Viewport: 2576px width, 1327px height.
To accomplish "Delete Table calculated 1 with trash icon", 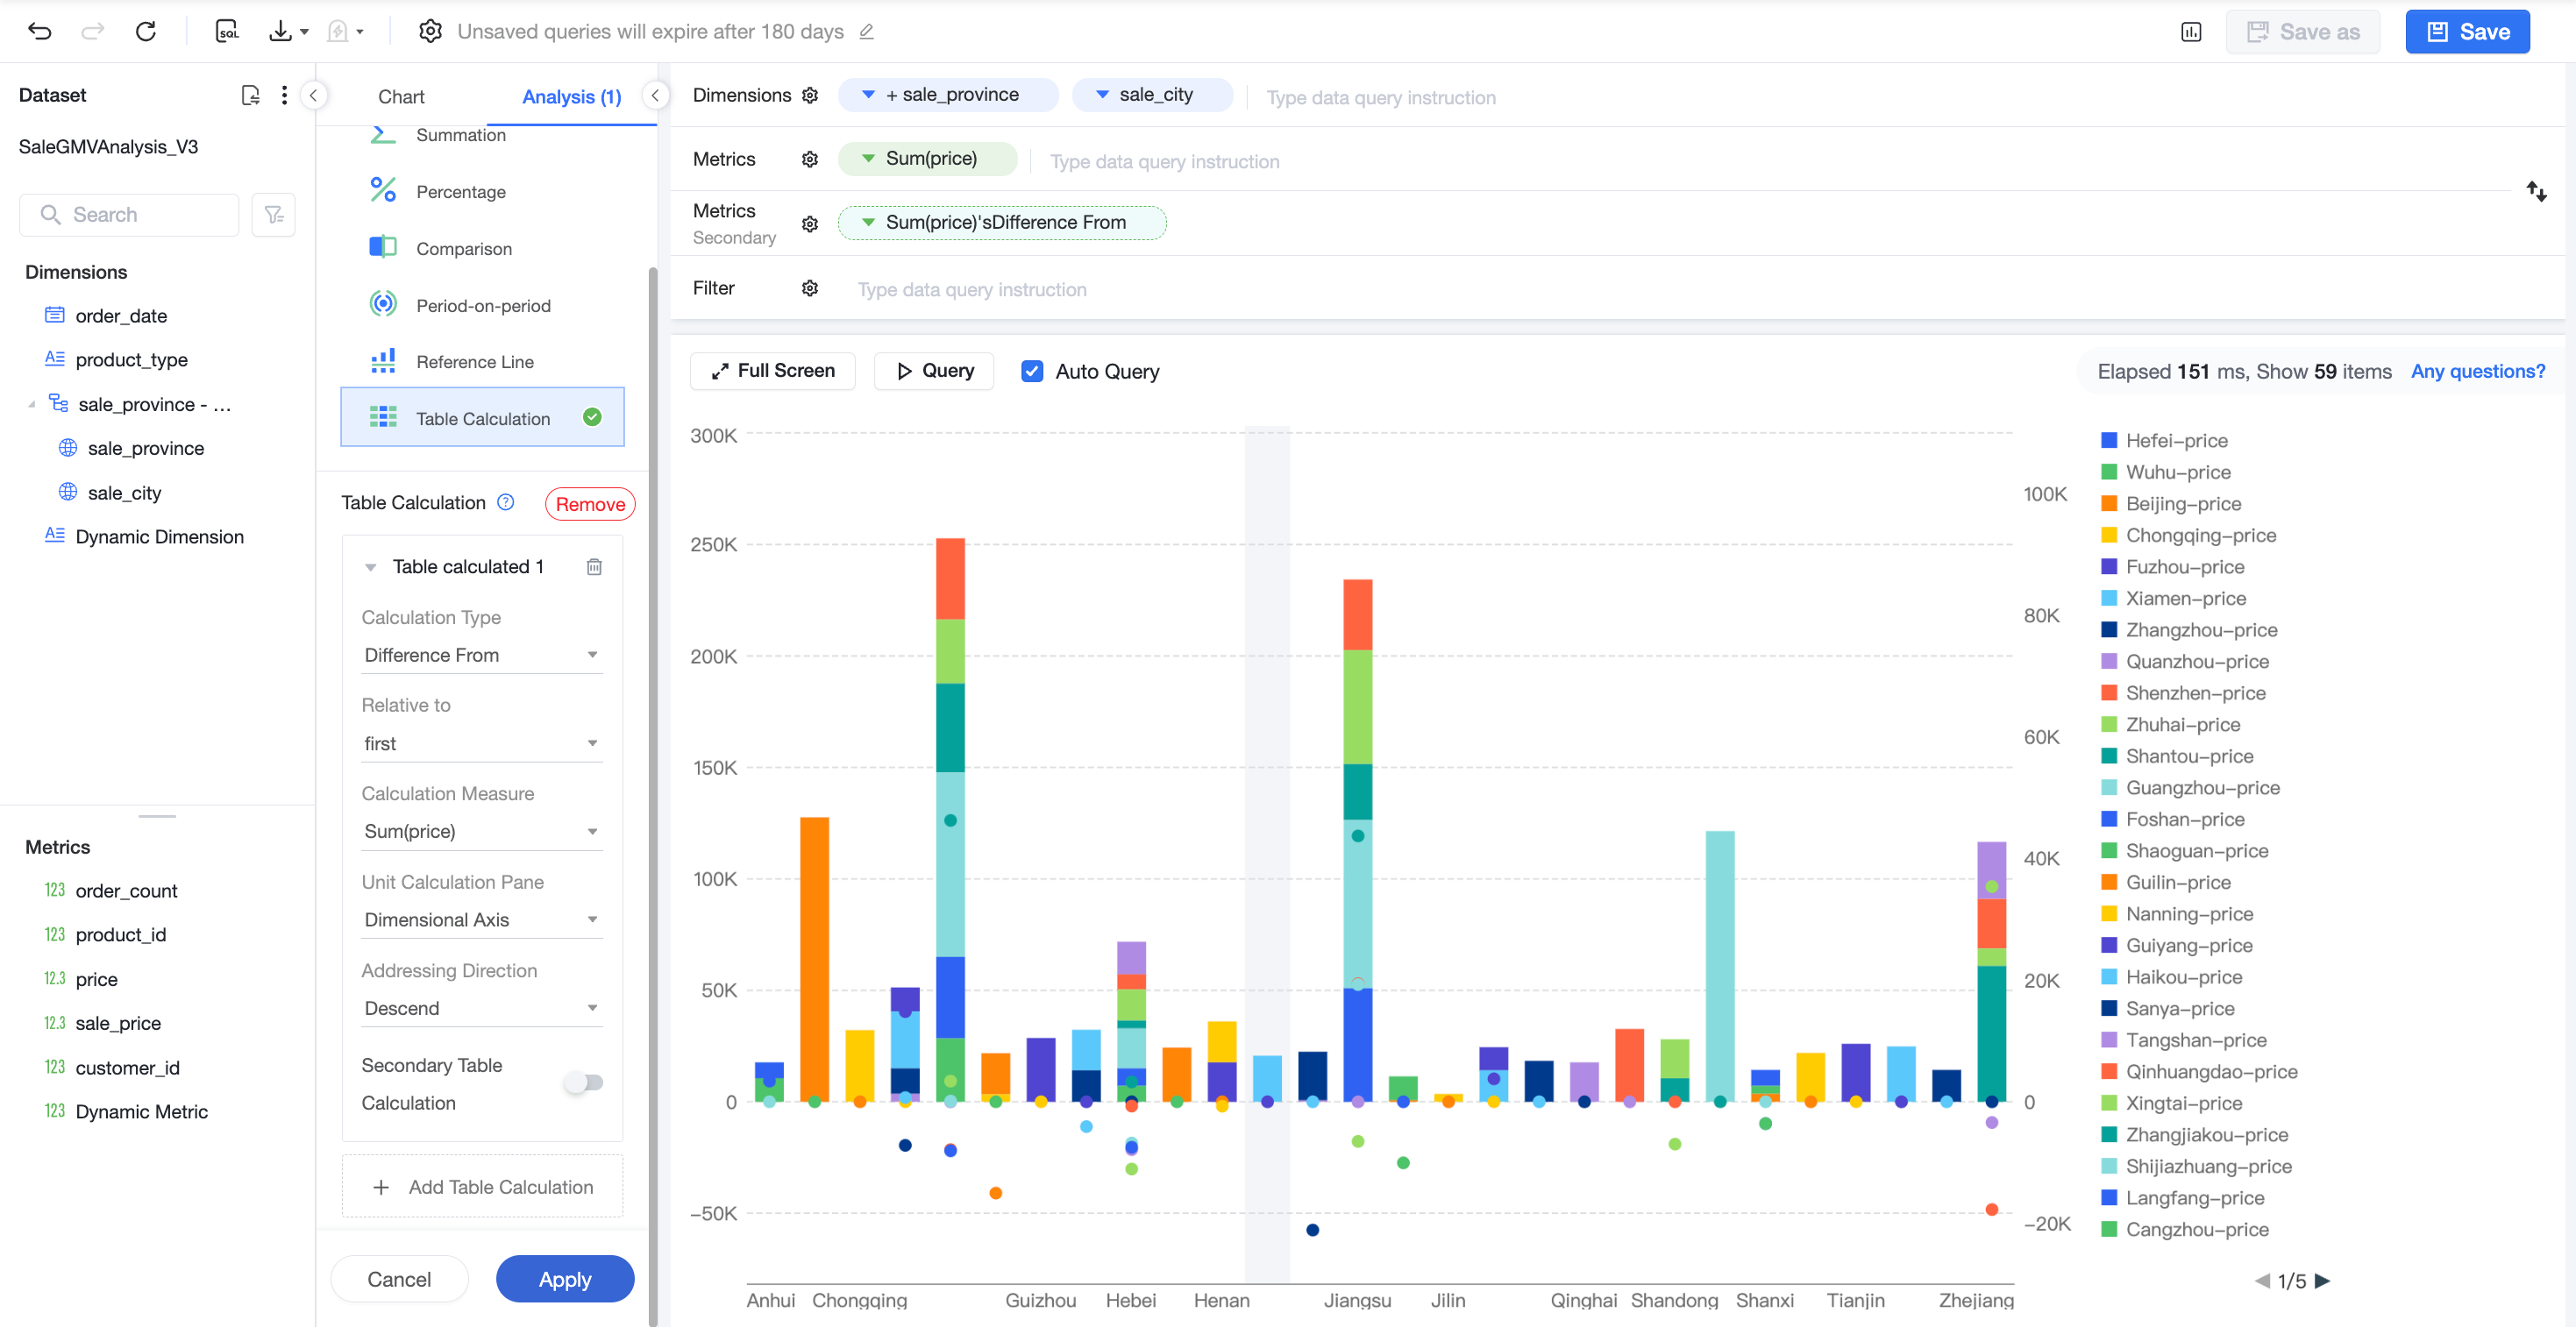I will click(594, 567).
